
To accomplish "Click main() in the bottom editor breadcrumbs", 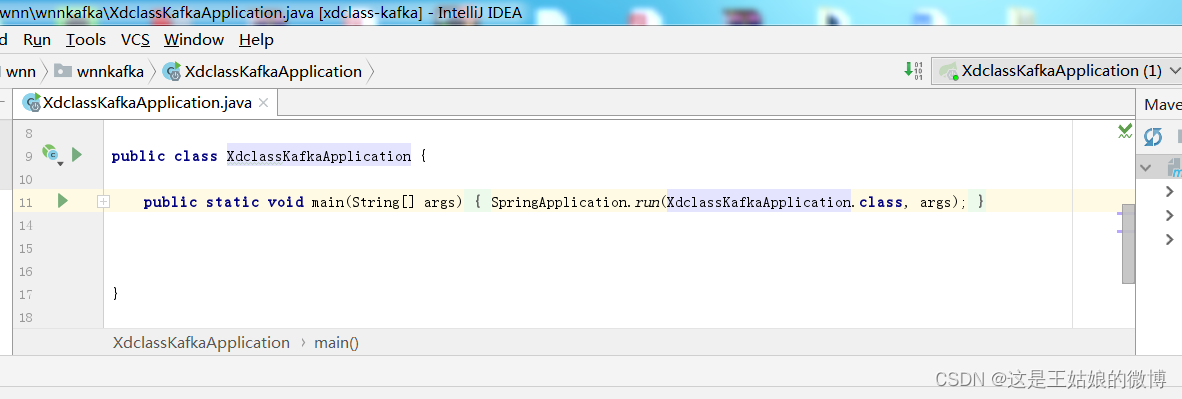I will [336, 342].
